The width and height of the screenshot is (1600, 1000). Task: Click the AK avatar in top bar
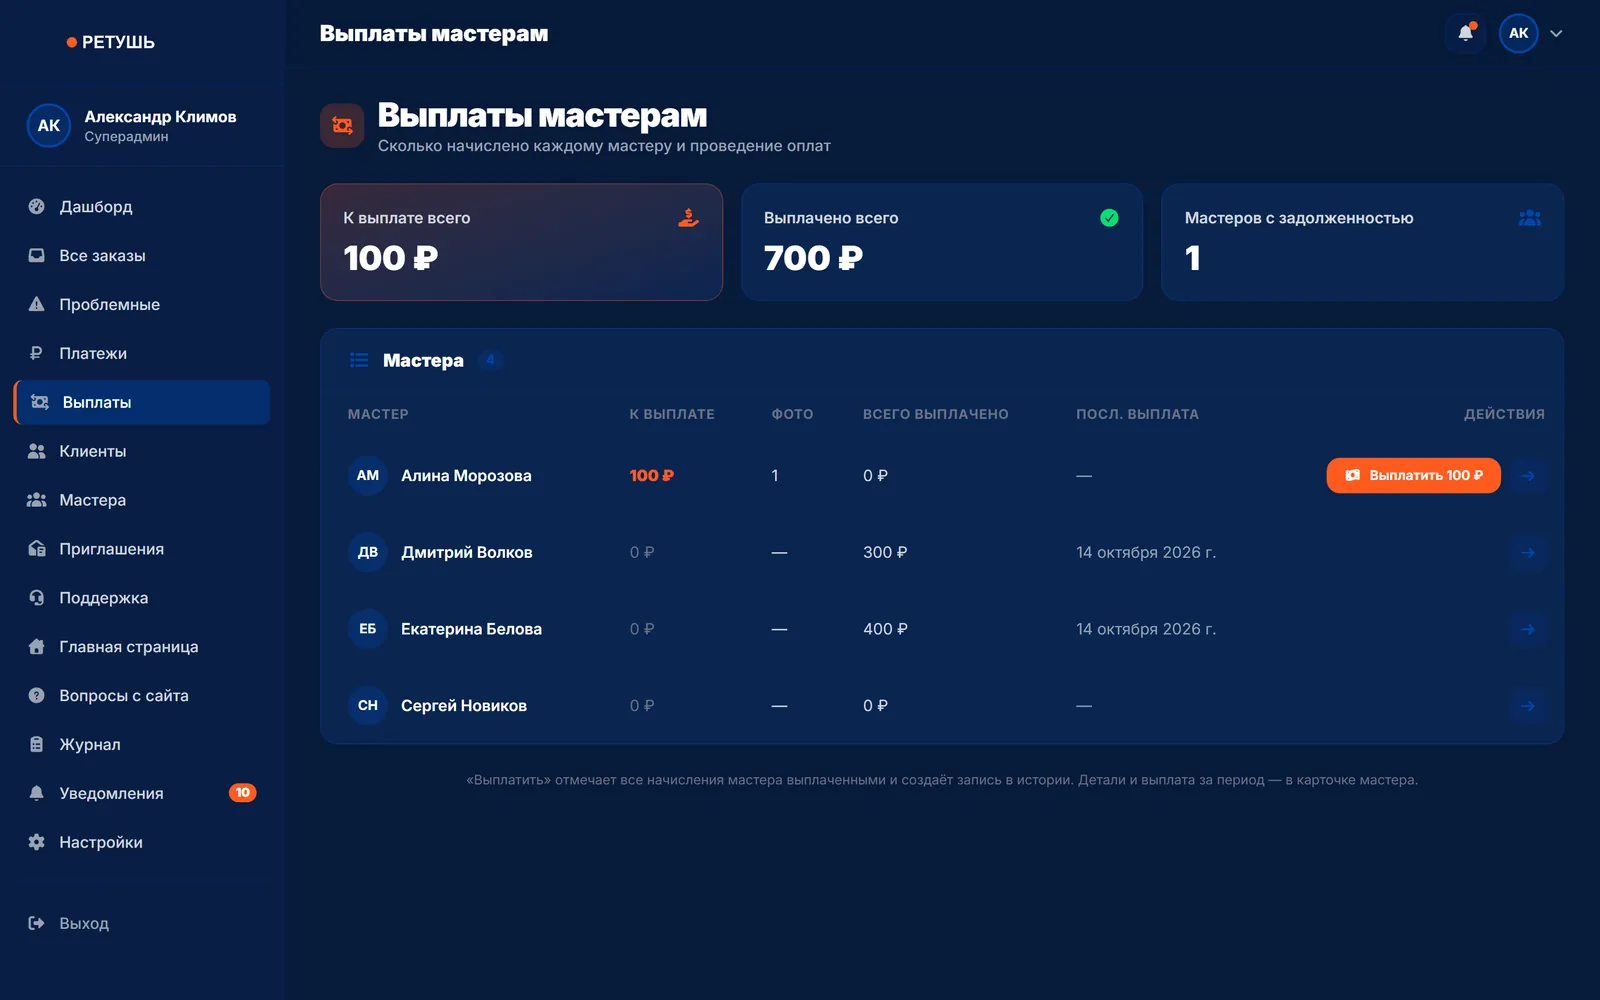pos(1518,33)
